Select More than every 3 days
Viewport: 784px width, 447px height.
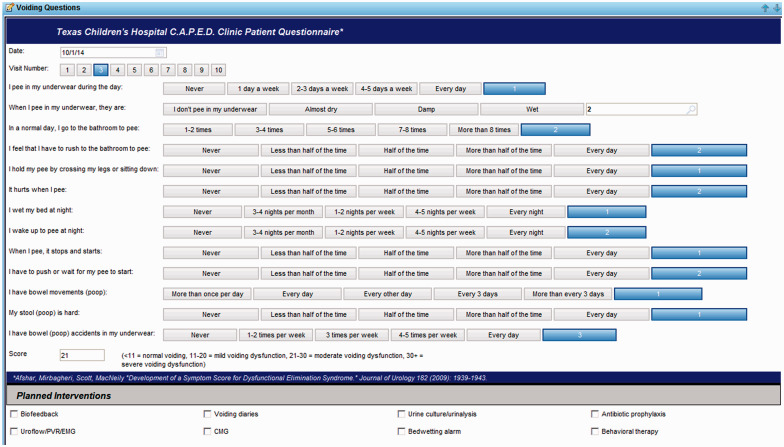pyautogui.click(x=568, y=294)
